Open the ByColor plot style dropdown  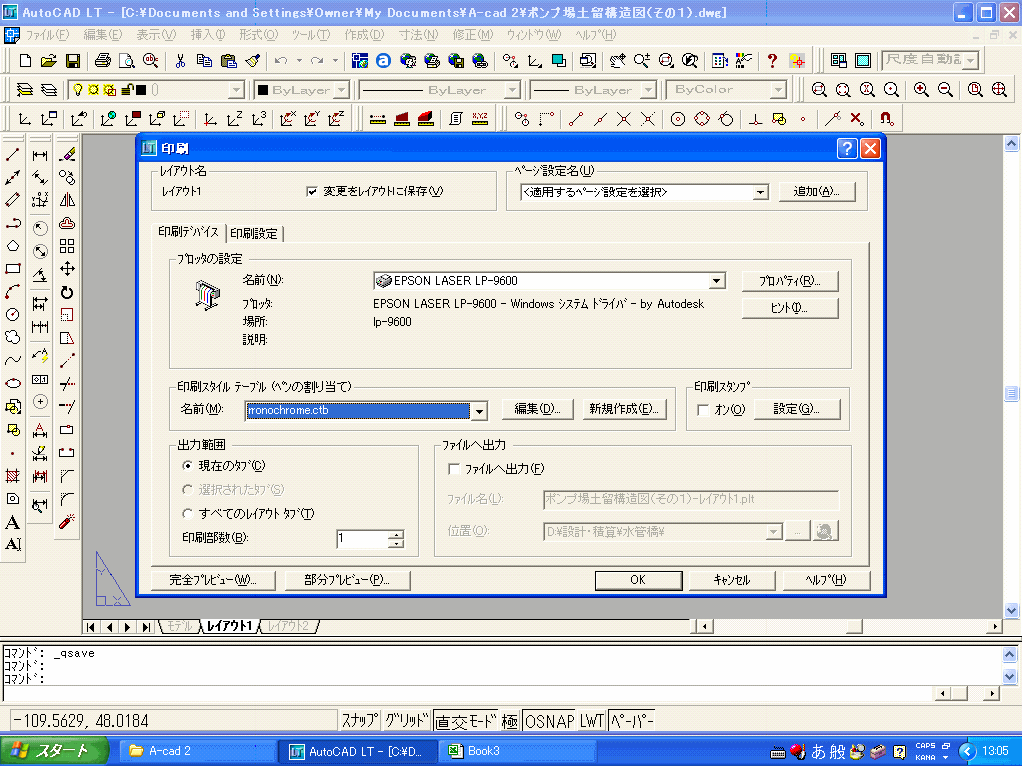pyautogui.click(x=778, y=89)
